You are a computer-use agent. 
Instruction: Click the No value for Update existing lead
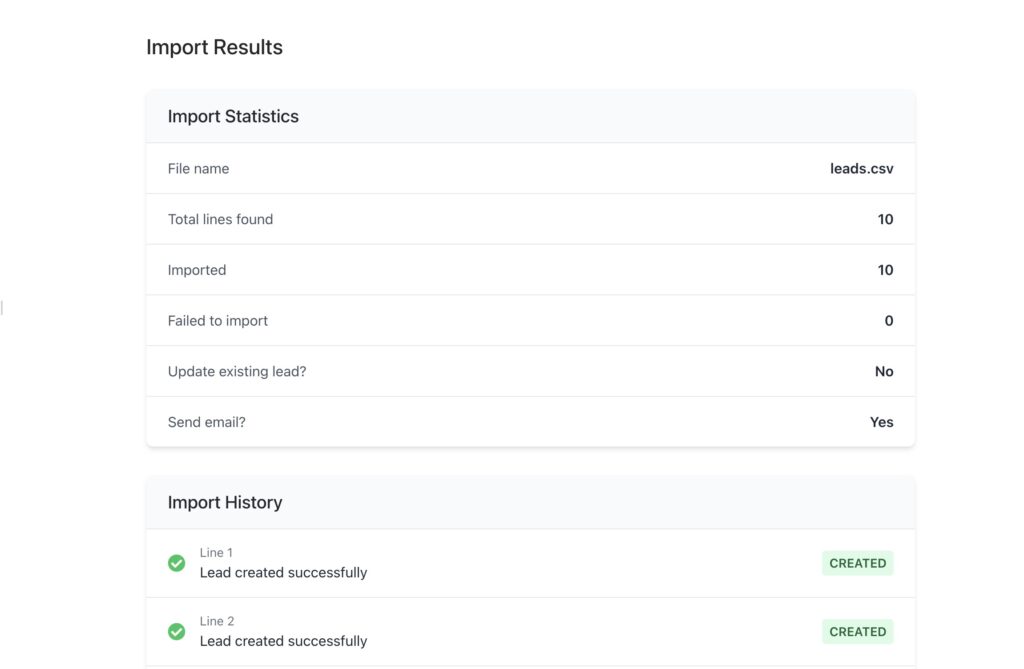[884, 371]
